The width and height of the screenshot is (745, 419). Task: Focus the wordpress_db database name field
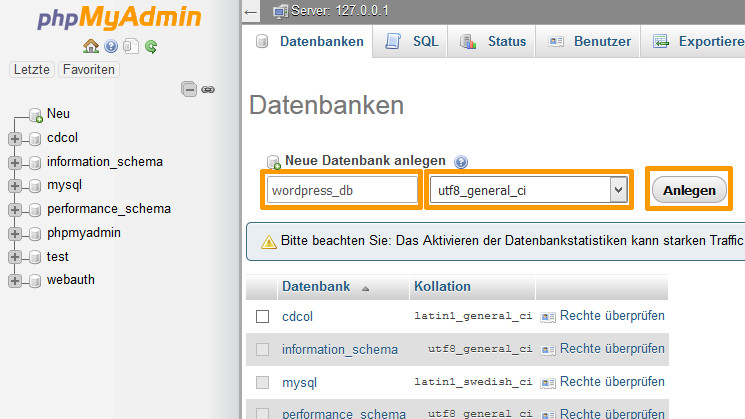point(342,190)
